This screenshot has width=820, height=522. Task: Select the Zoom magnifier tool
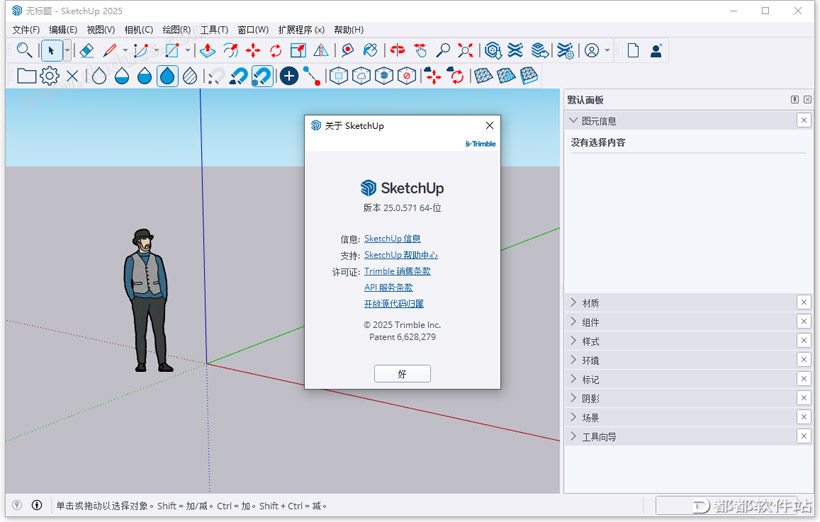coord(443,50)
